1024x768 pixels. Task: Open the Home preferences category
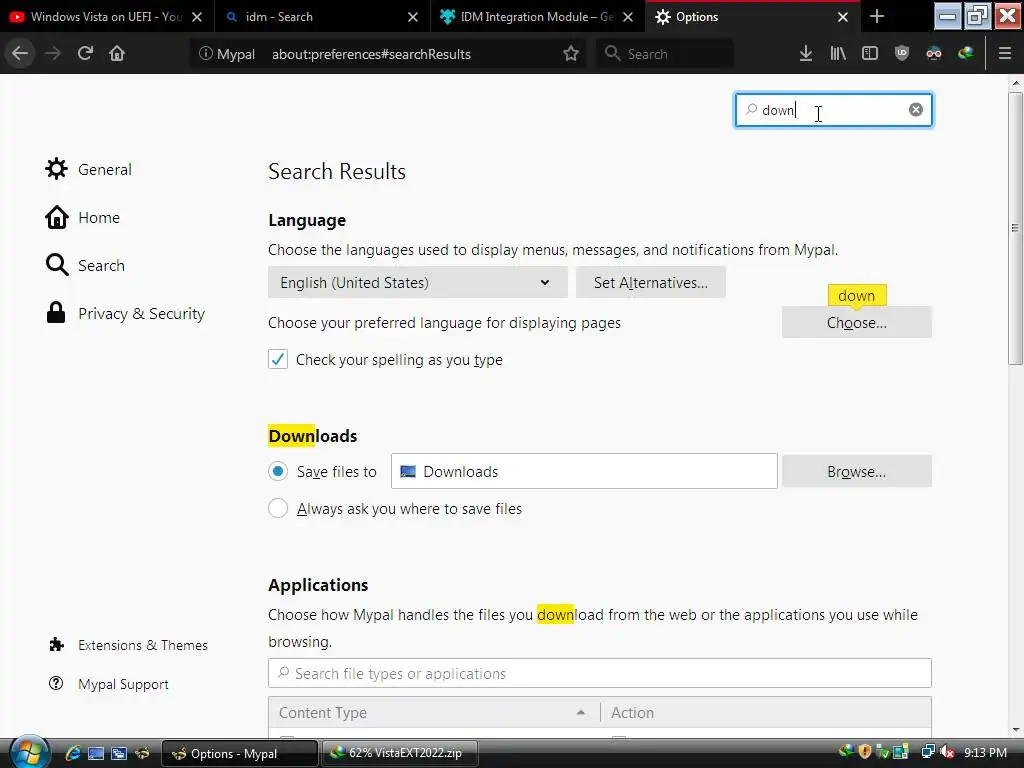(x=82, y=217)
